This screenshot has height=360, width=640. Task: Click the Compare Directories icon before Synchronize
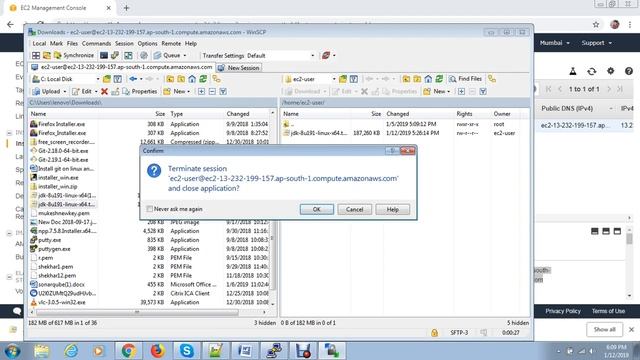tap(47, 55)
